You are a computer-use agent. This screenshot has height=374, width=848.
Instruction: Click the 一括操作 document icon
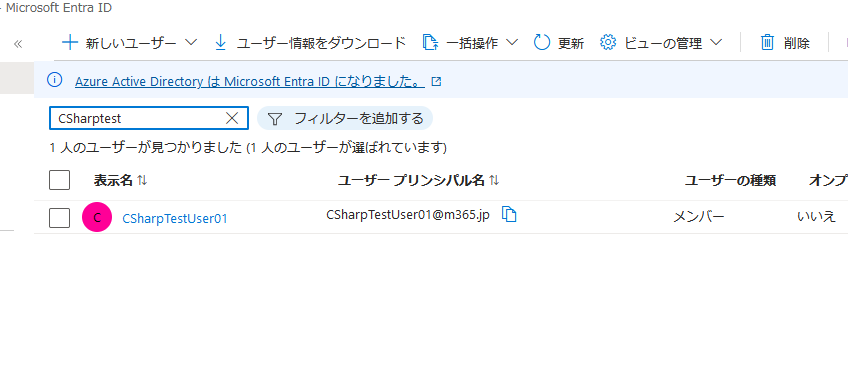(430, 43)
